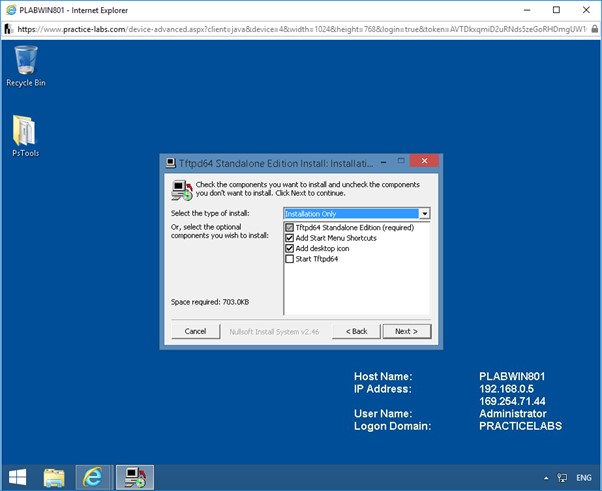
Task: Toggle Tftpd64 Standalone Edition (required) checkbox
Action: pos(289,228)
